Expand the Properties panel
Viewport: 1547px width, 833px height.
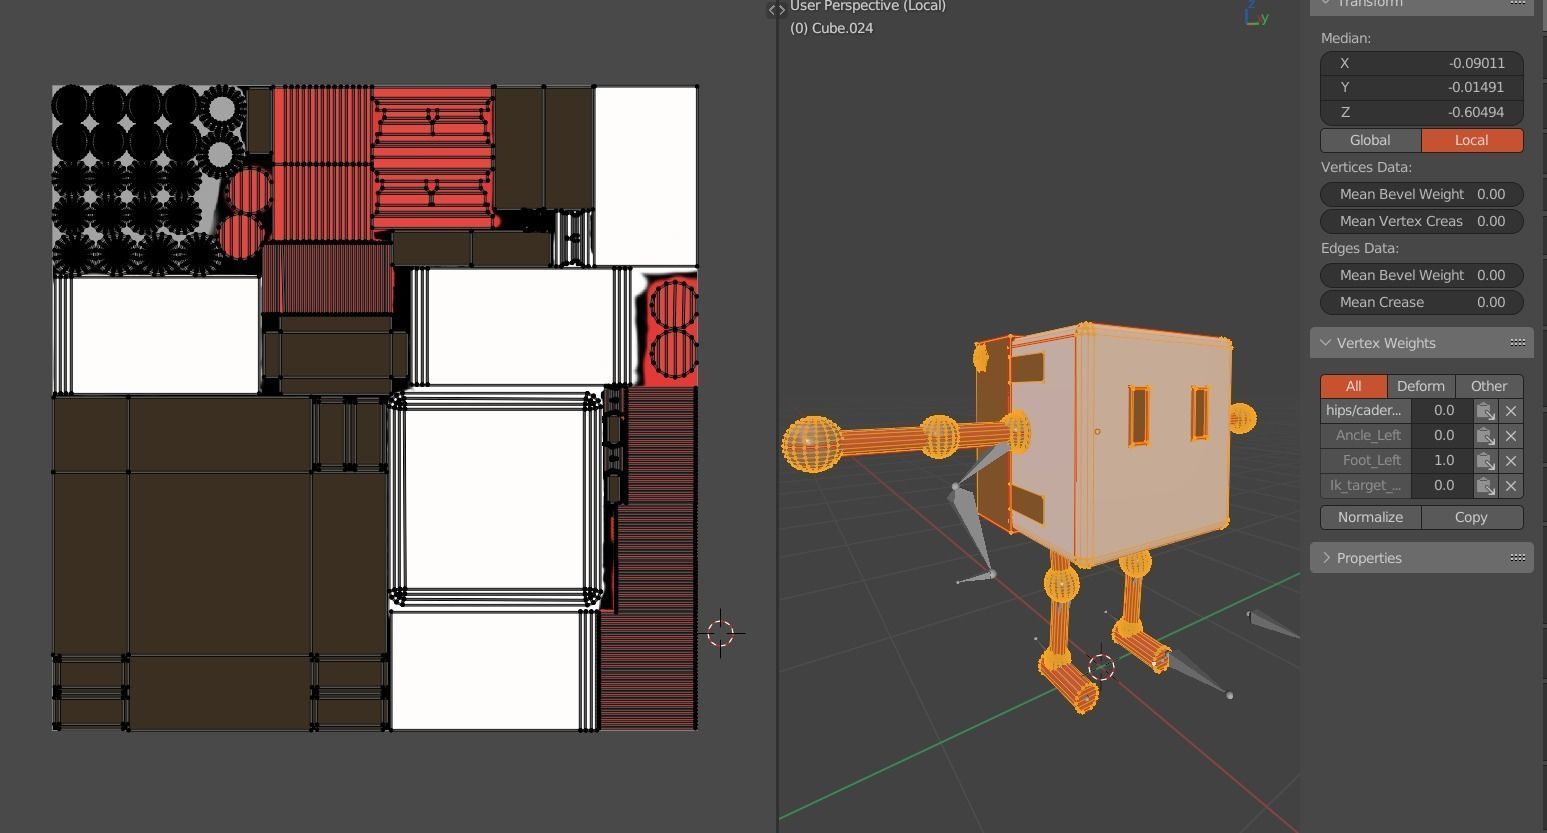pos(1326,558)
